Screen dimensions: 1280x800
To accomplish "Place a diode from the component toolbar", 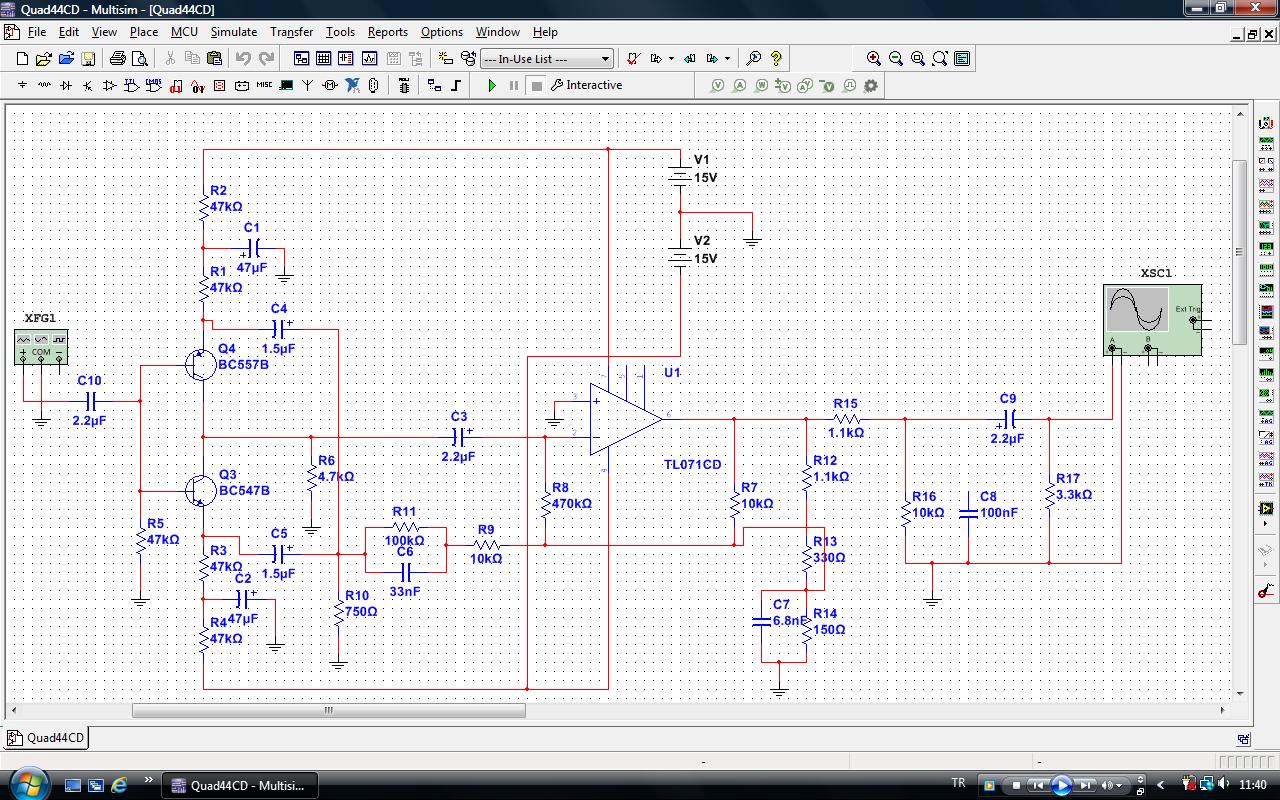I will (x=66, y=86).
